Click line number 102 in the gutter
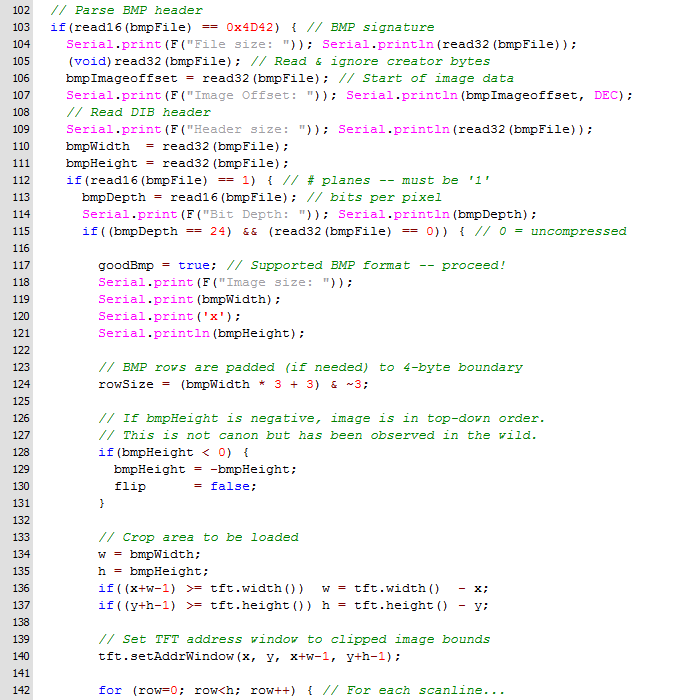This screenshot has width=700, height=700. point(21,9)
